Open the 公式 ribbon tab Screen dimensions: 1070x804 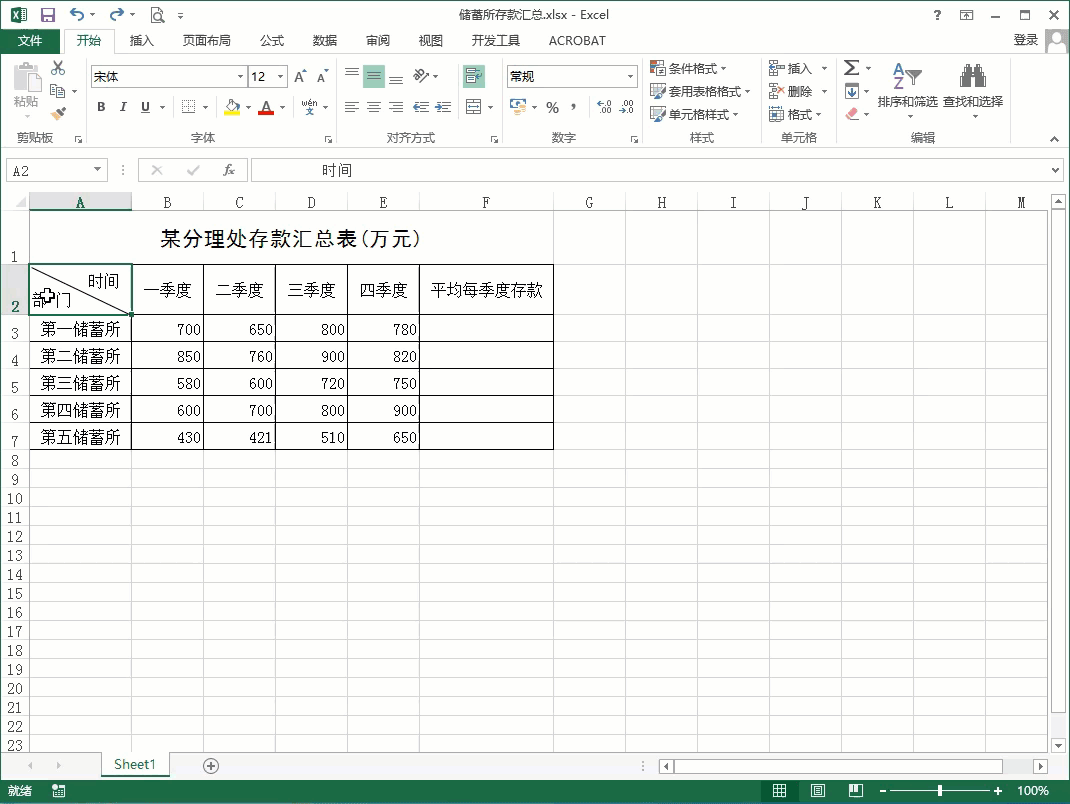271,41
